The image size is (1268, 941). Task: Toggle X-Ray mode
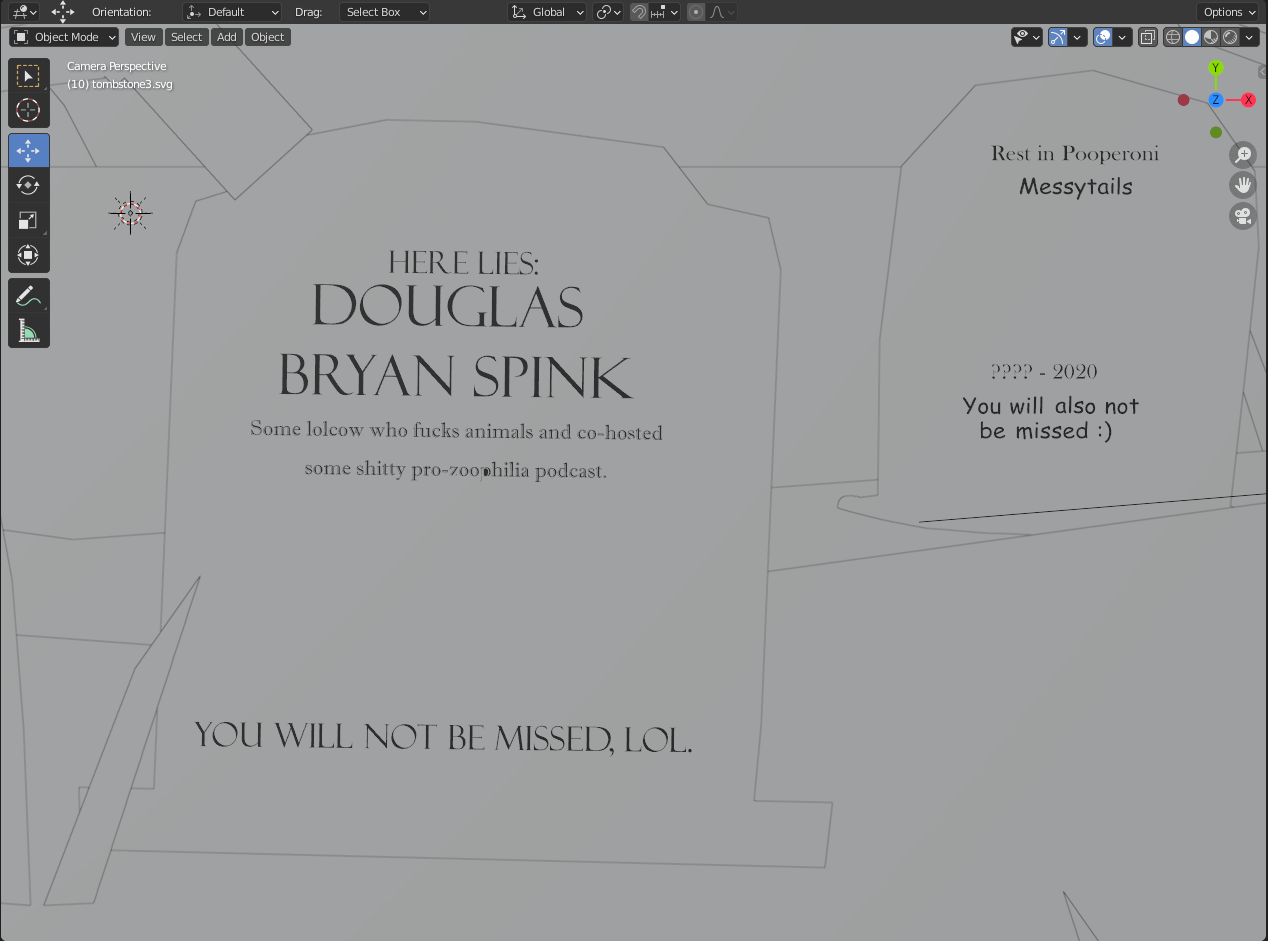pyautogui.click(x=1148, y=37)
